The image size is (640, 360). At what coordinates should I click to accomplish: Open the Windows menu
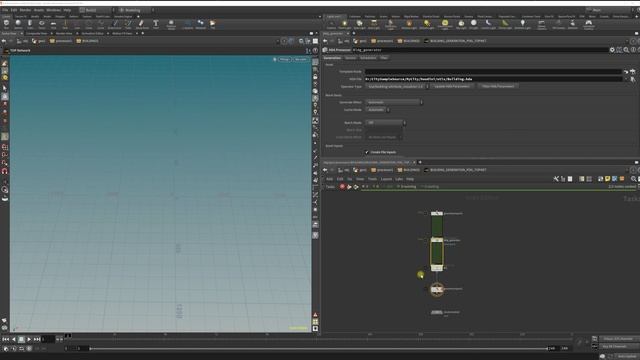pos(53,10)
